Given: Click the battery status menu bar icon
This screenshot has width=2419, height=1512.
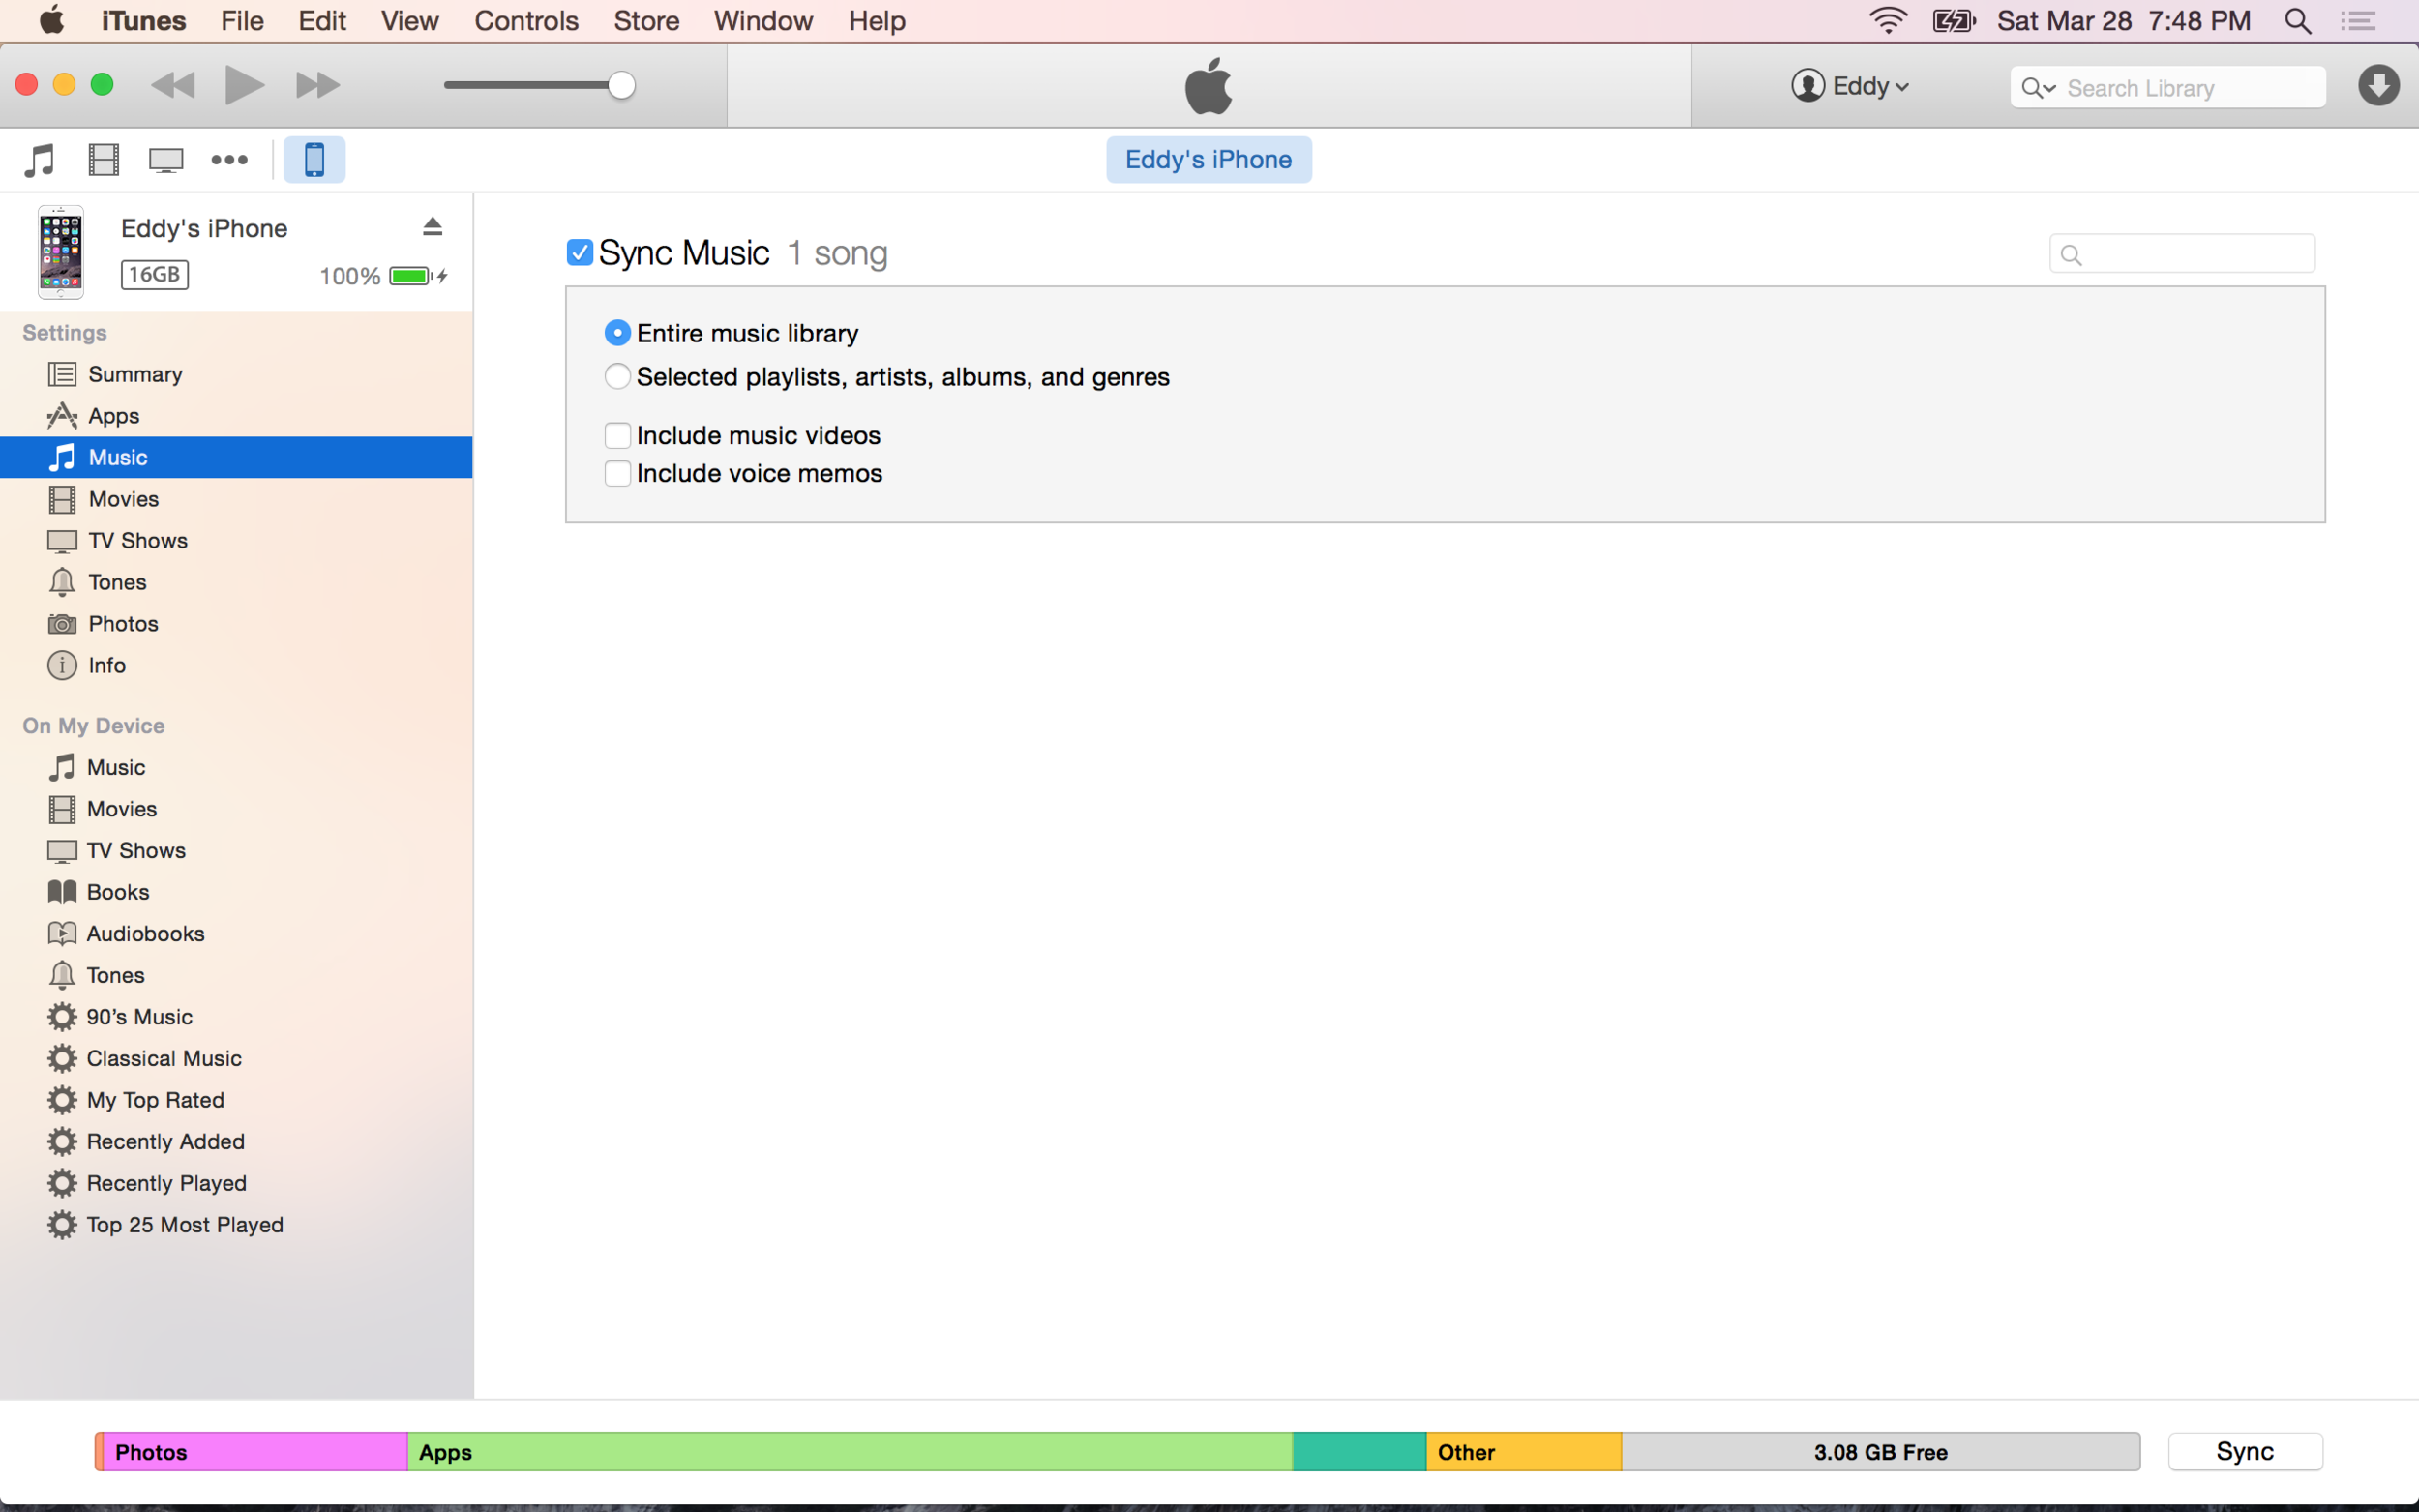Looking at the screenshot, I should point(1953,21).
